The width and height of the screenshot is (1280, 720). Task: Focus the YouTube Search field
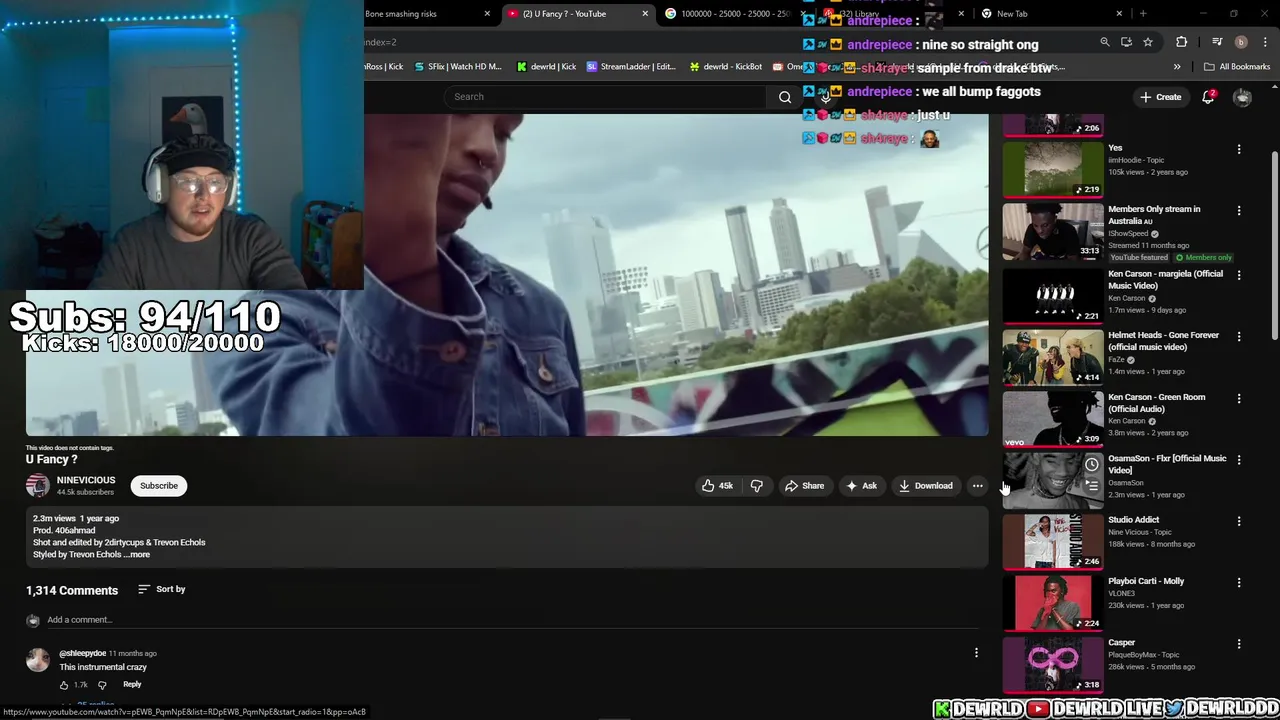pos(605,97)
